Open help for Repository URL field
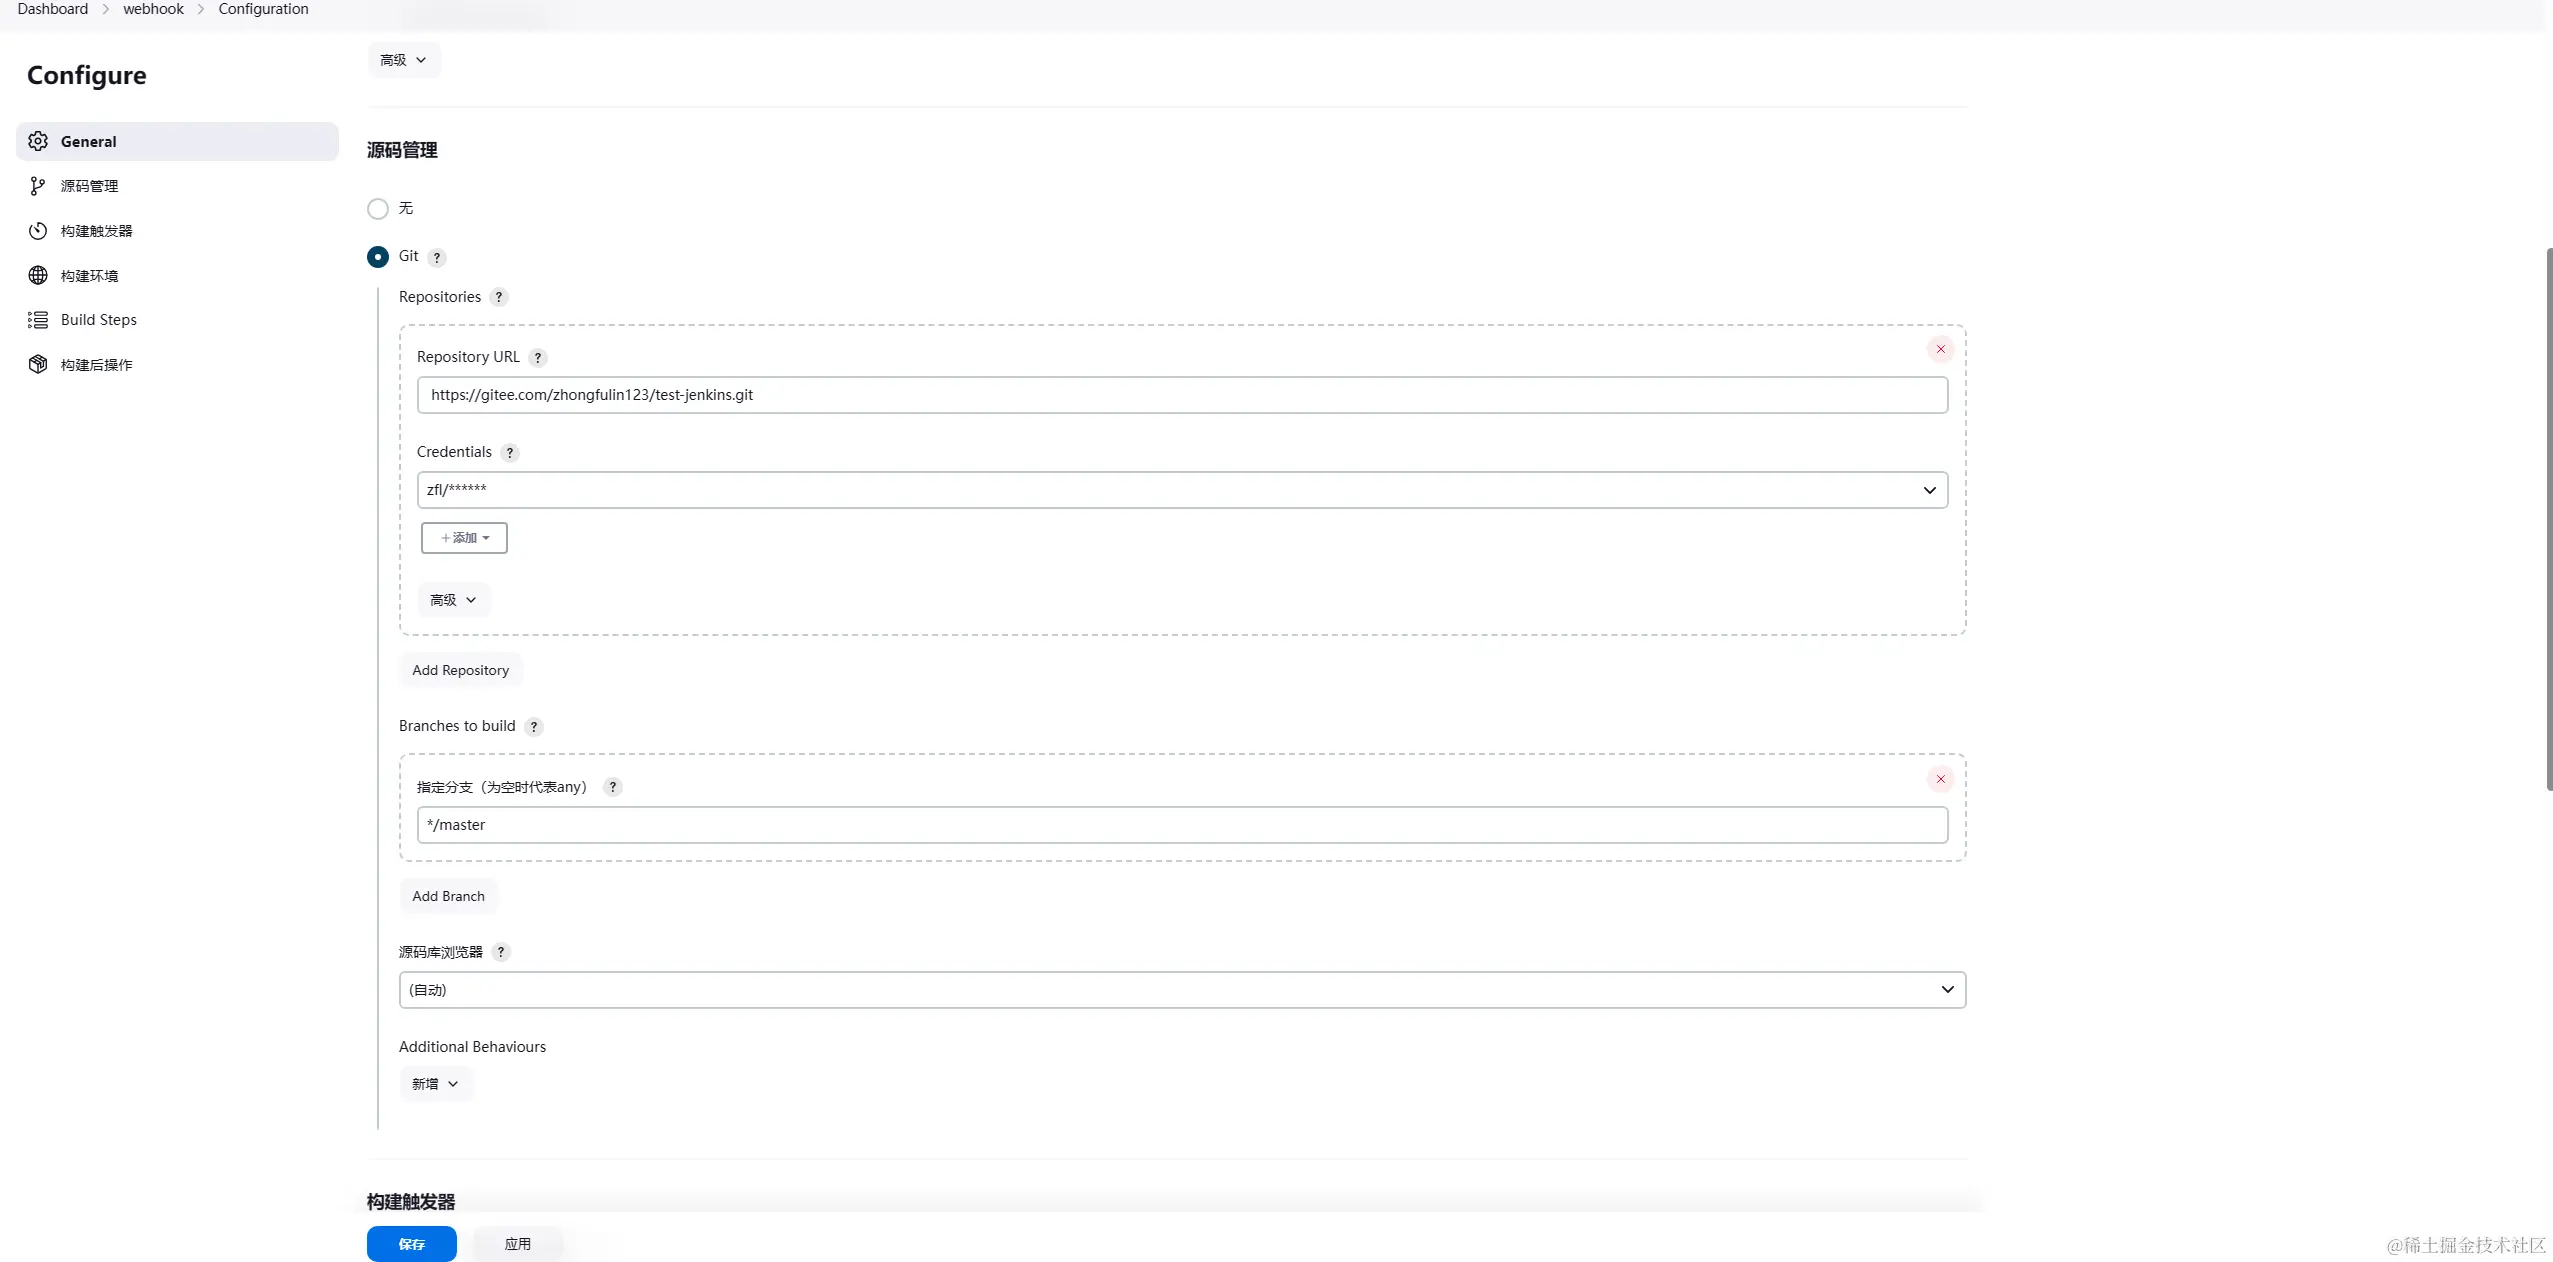Image resolution: width=2553 pixels, height=1262 pixels. tap(538, 358)
